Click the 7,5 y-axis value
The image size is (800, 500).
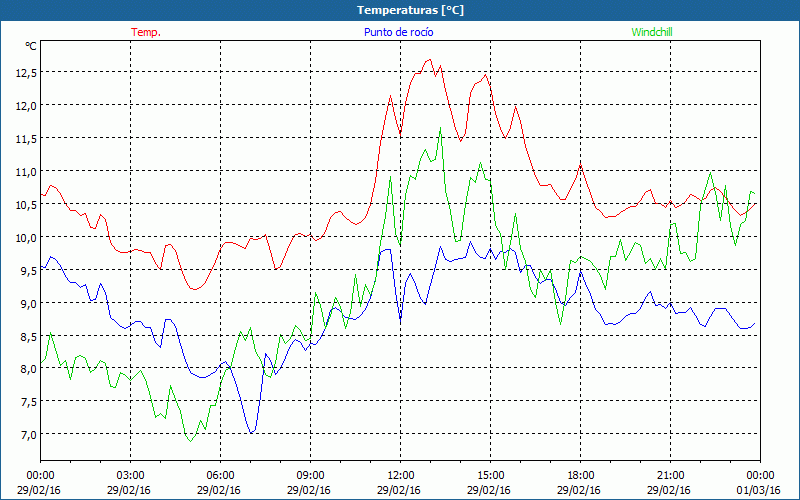coord(28,402)
